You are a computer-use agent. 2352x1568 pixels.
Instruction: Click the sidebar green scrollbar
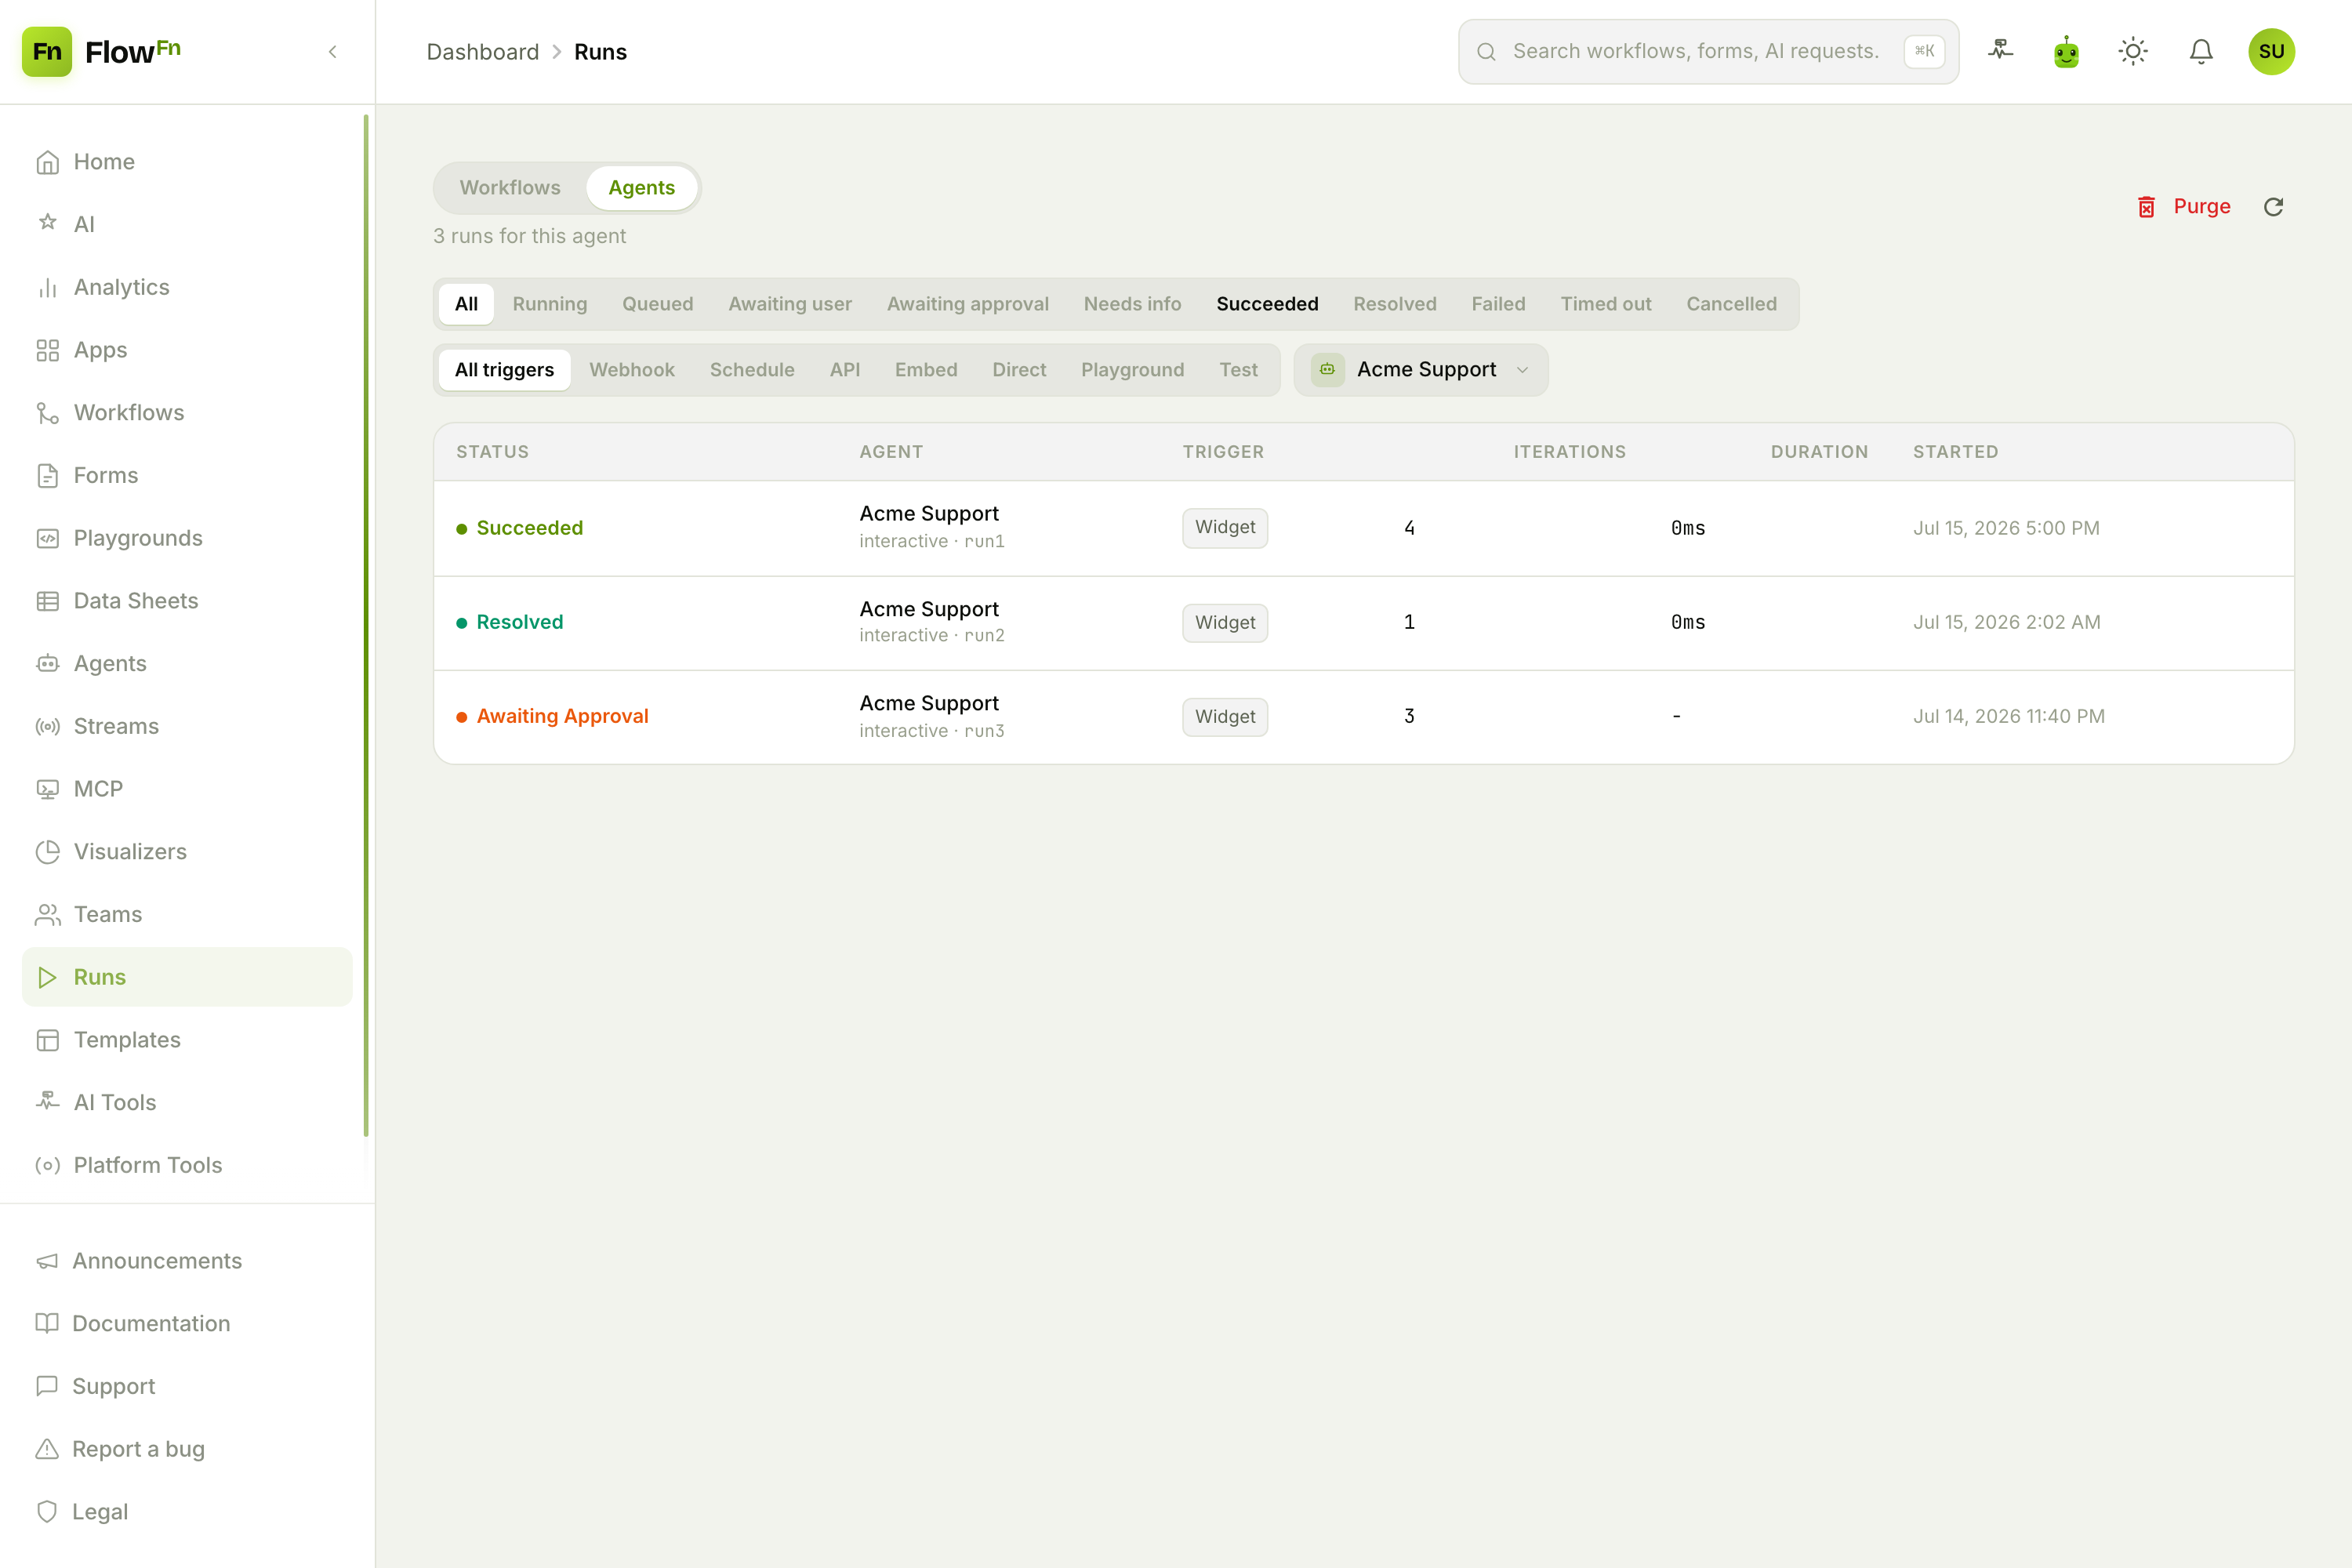[366, 625]
